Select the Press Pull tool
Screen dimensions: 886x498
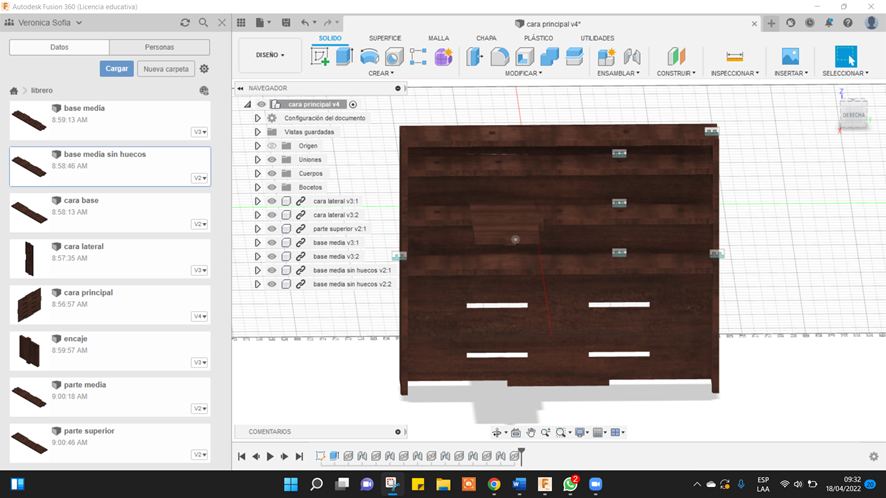click(475, 57)
